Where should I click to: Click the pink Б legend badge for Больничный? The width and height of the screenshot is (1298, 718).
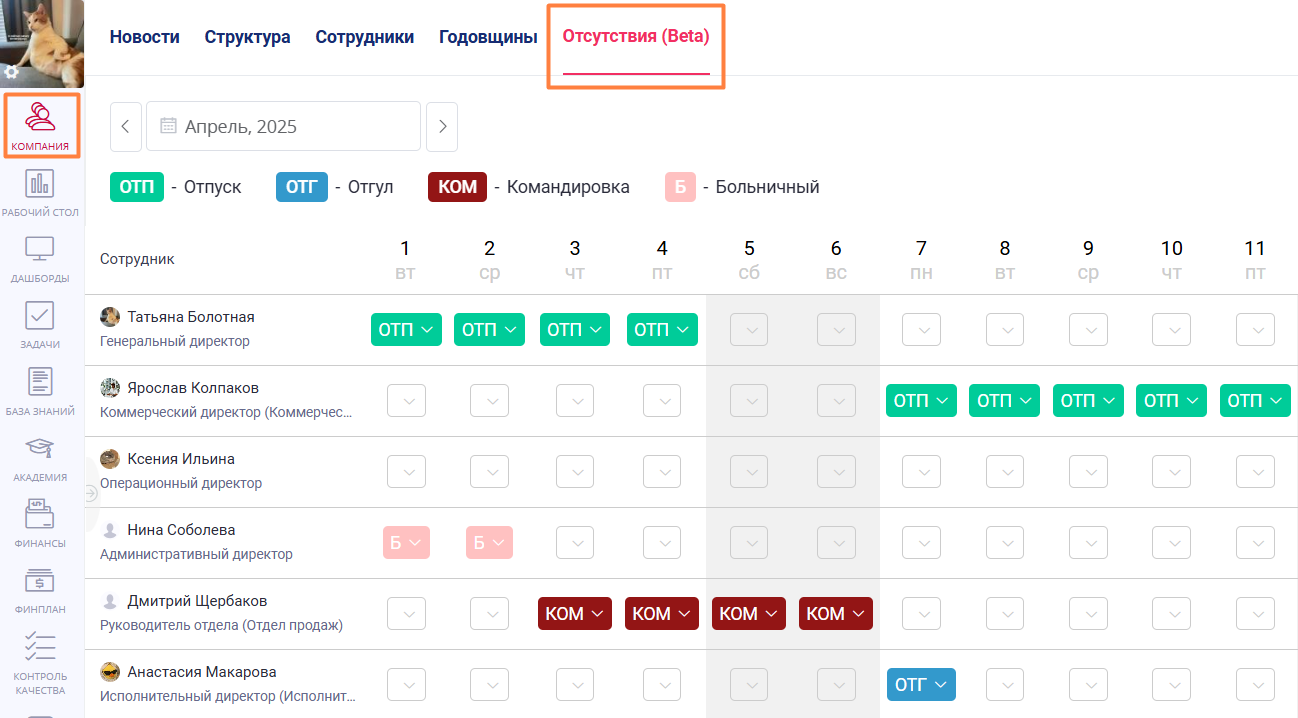680,186
